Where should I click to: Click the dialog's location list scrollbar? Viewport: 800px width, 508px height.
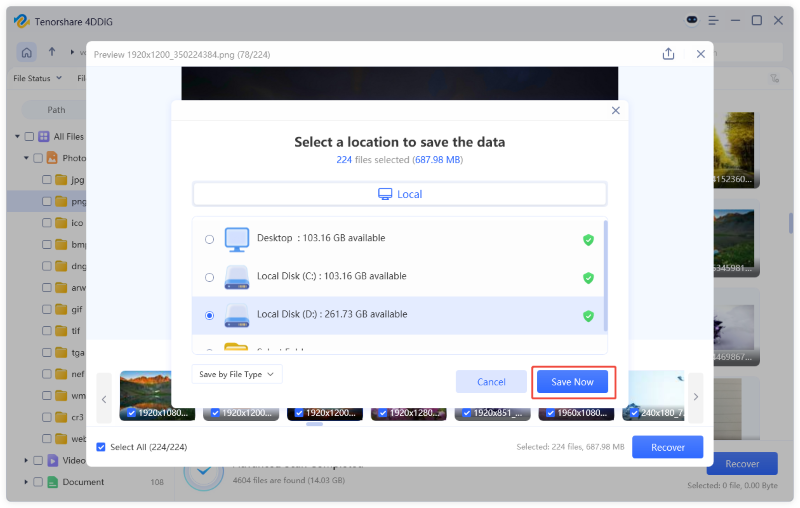[x=606, y=275]
